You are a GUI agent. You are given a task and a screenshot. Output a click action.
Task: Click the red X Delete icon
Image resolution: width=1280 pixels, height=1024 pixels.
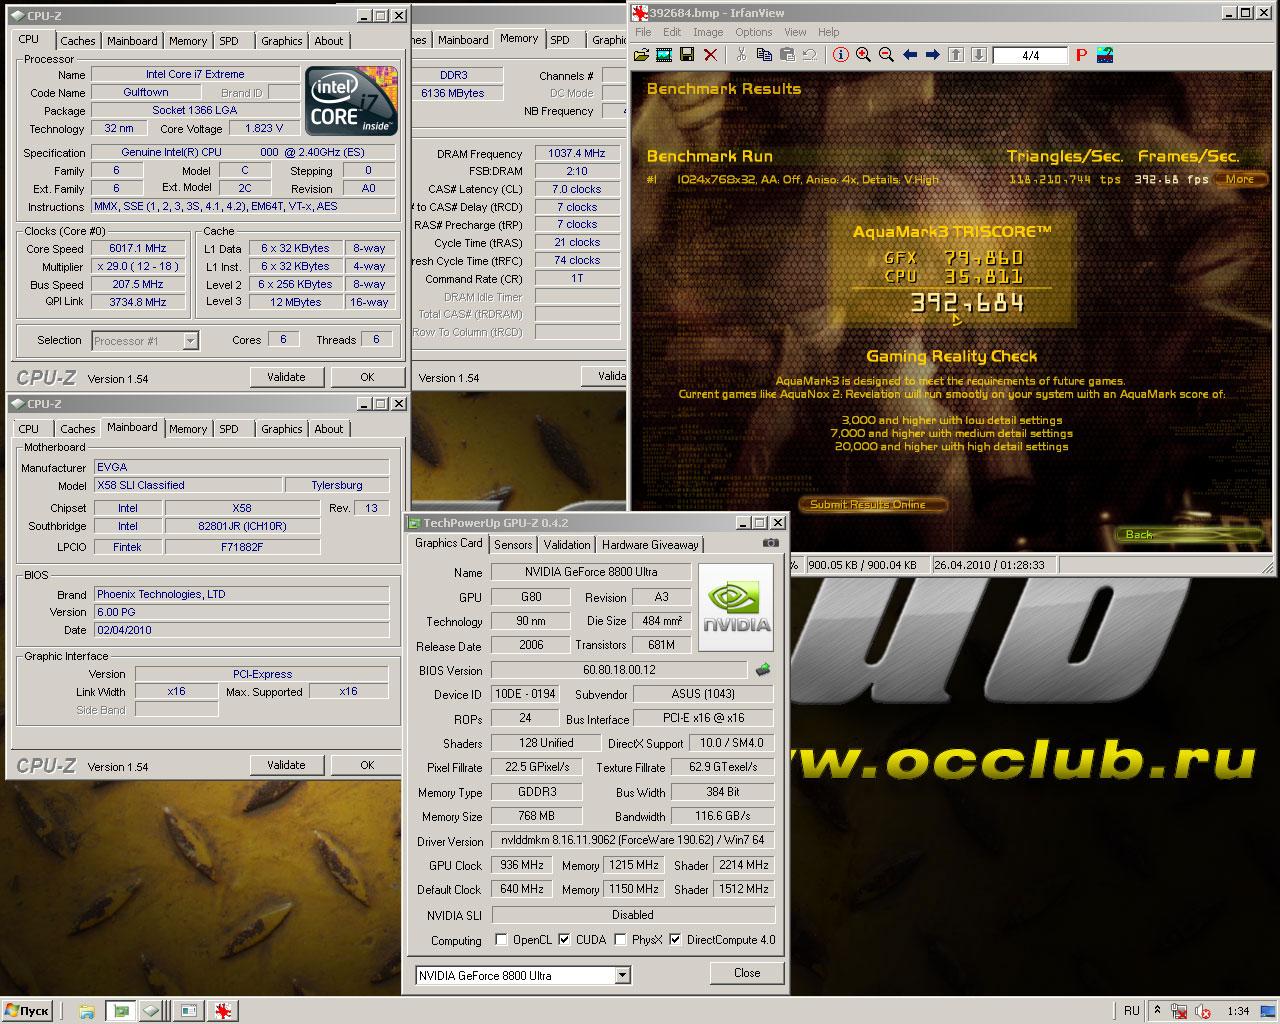click(710, 55)
